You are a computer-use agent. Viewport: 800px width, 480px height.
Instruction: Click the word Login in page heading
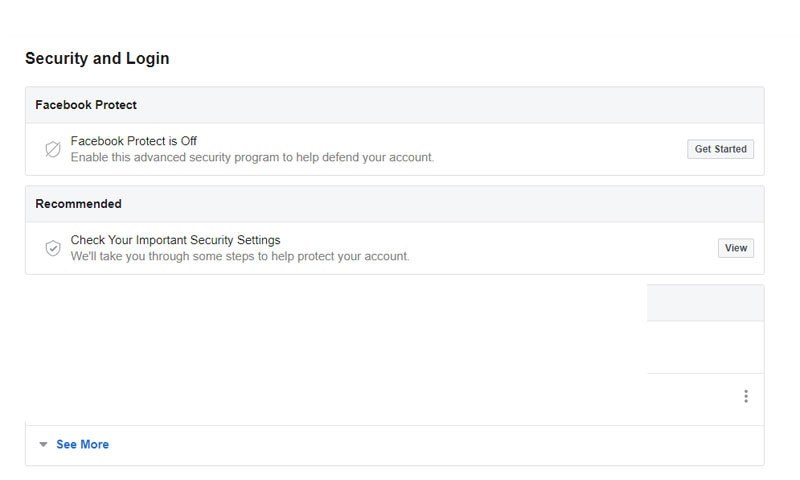click(147, 59)
